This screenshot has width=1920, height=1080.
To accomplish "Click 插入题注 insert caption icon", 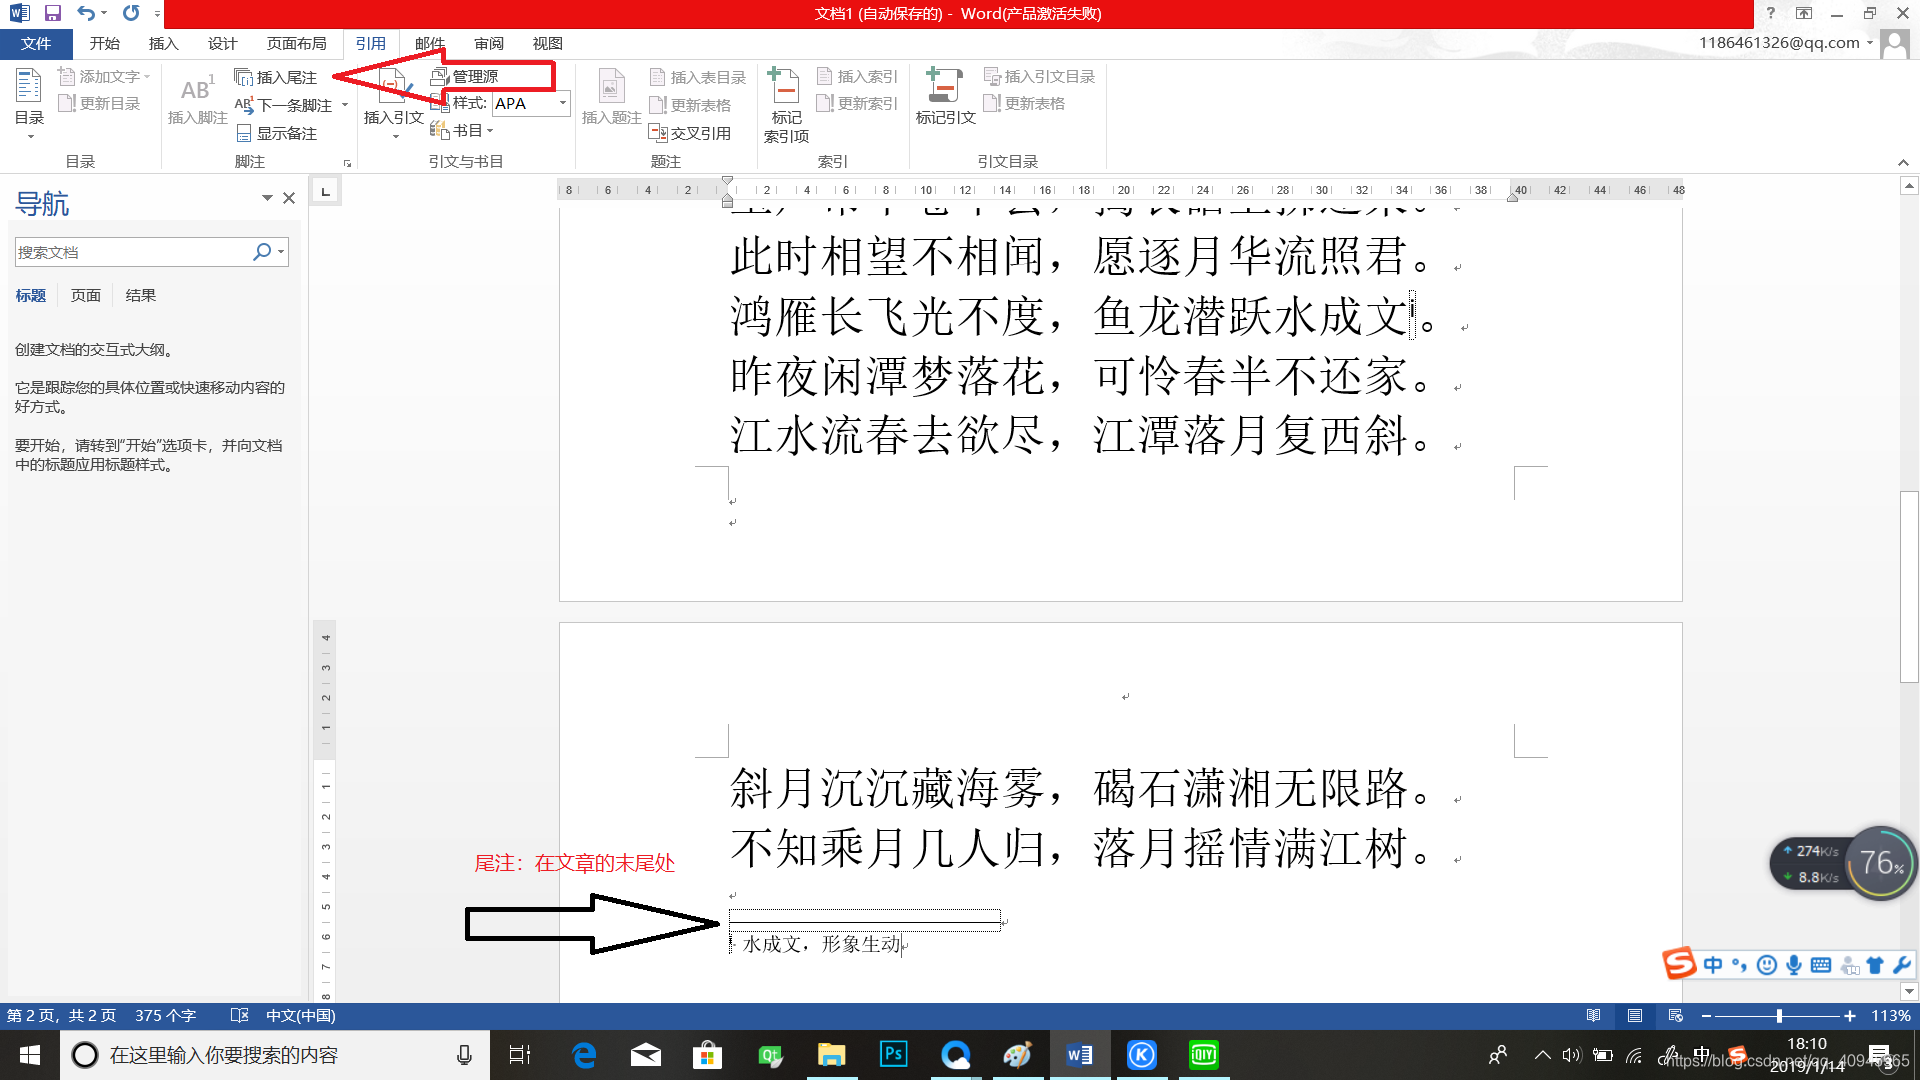I will tap(611, 98).
